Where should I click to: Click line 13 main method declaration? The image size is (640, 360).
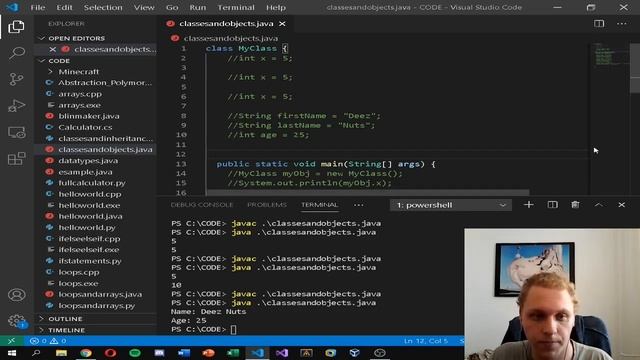[326, 164]
